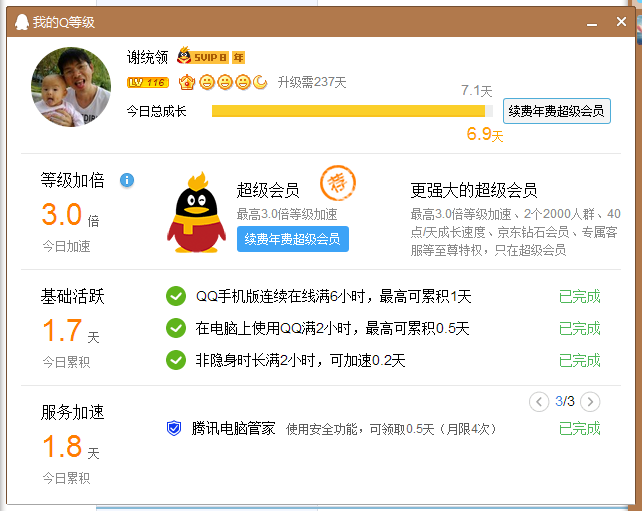
Task: Go to next service acceleration page
Action: pos(590,402)
